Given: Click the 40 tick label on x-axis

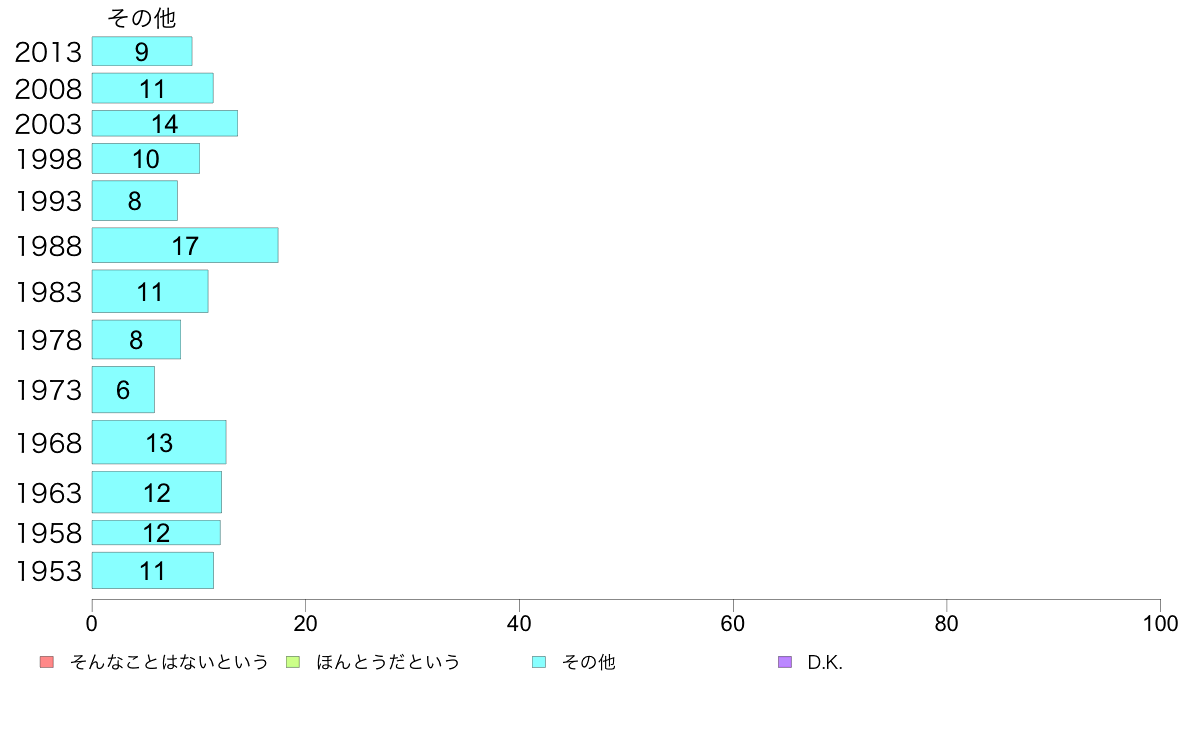Looking at the screenshot, I should coord(519,624).
